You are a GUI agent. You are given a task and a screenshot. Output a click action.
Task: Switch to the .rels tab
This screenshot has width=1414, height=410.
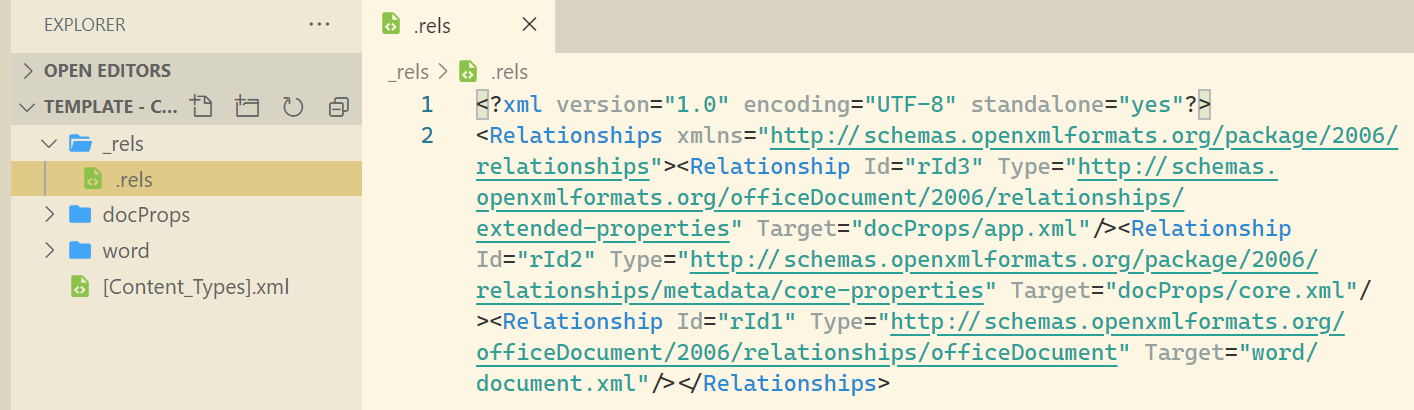(459, 26)
